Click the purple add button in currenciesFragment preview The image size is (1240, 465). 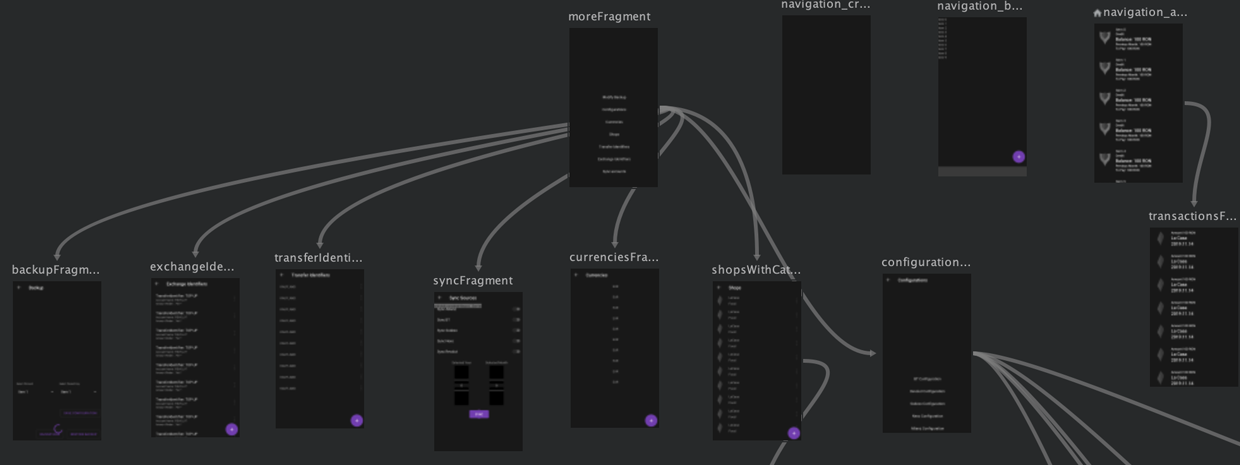(651, 421)
